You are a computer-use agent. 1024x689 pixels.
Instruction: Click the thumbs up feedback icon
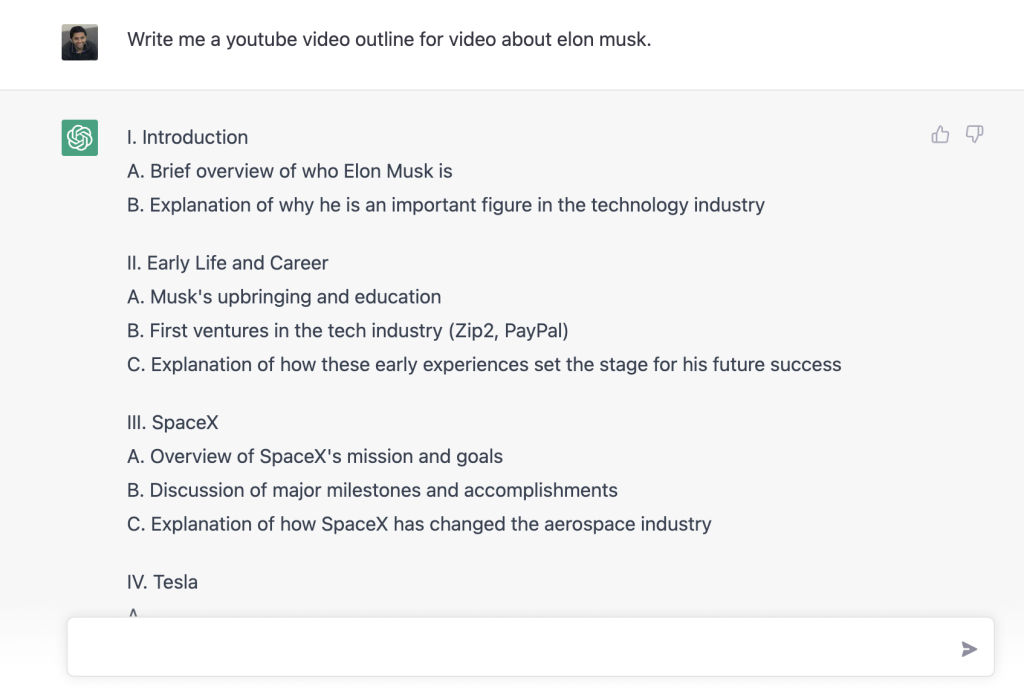[x=940, y=135]
